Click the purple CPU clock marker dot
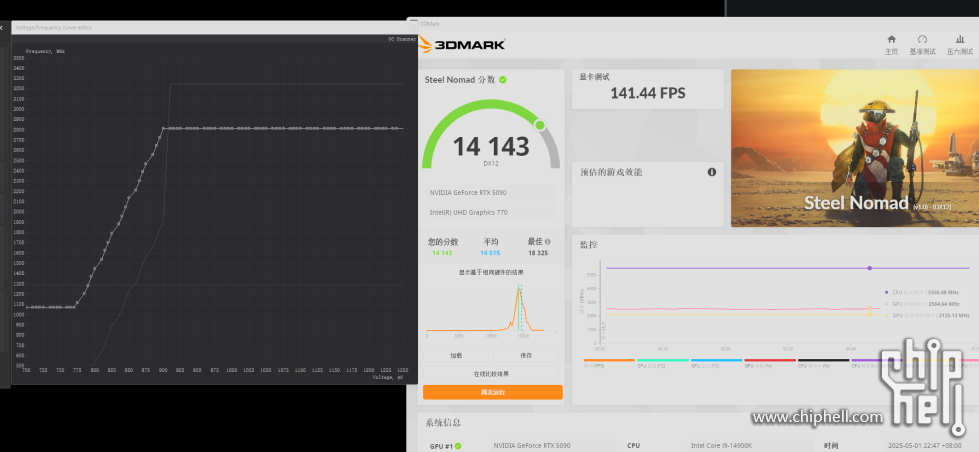The height and width of the screenshot is (452, 979). click(x=869, y=268)
